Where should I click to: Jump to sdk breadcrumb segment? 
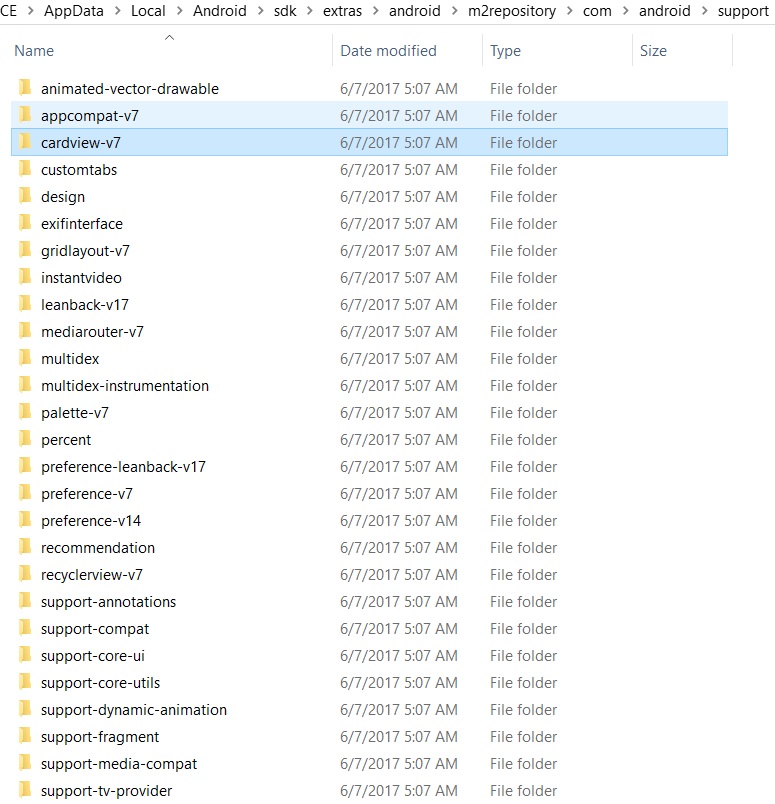(x=285, y=11)
